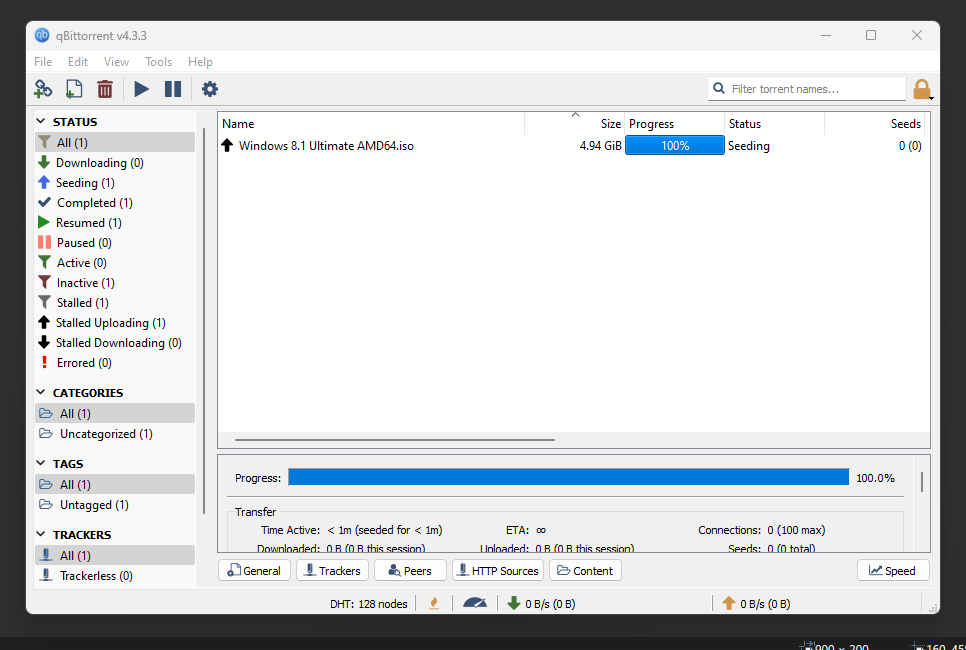Select the Stalled (1) status filter
This screenshot has height=650, width=966.
click(x=115, y=303)
